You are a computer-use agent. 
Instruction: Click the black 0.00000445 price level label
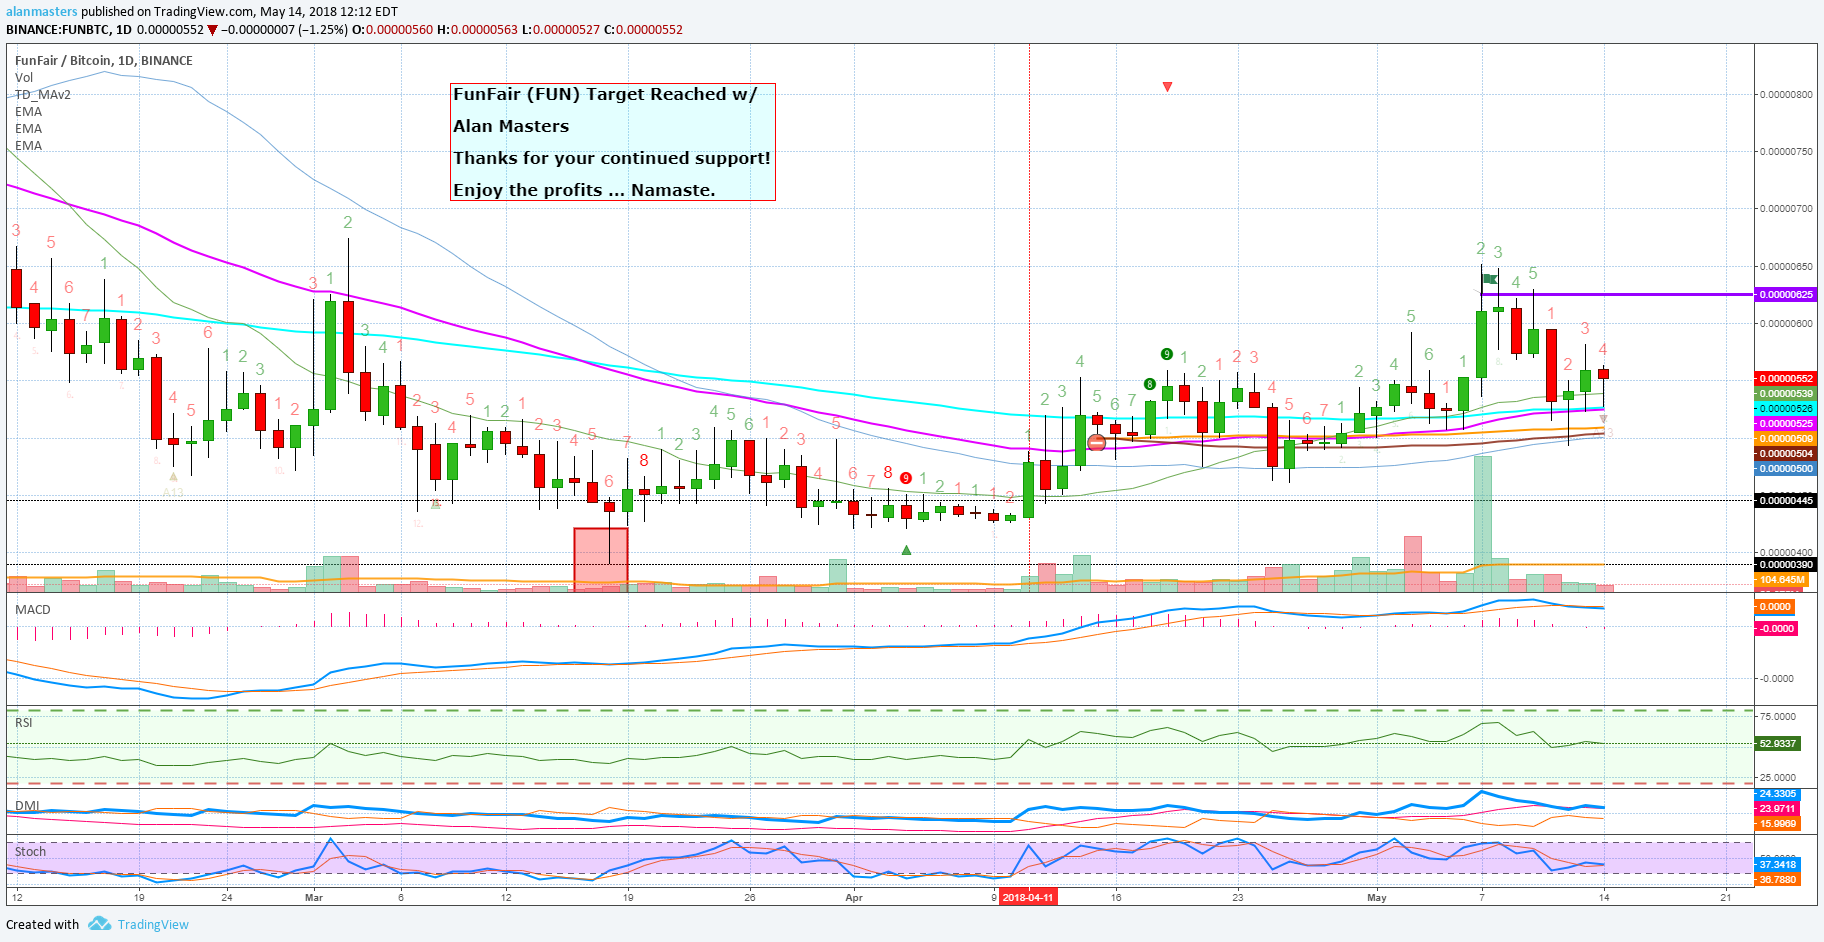click(x=1786, y=501)
